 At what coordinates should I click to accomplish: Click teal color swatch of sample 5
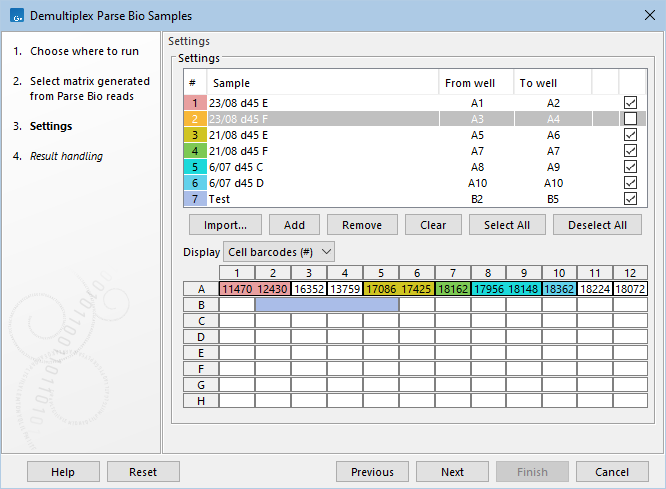[x=195, y=167]
